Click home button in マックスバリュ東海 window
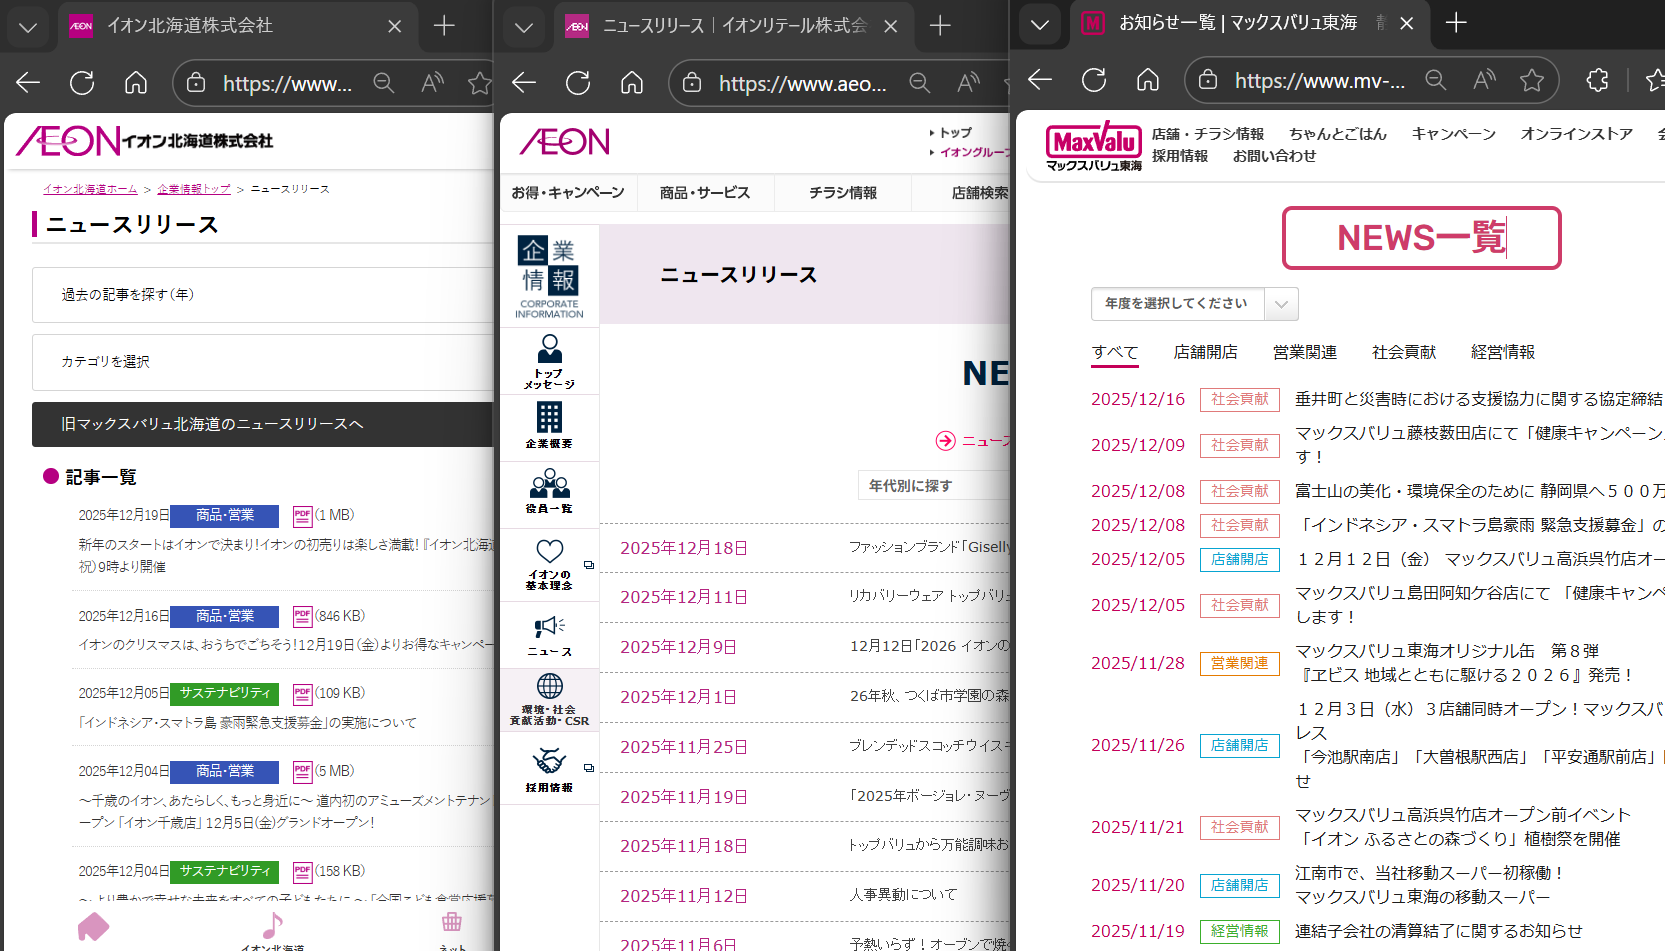This screenshot has width=1665, height=951. tap(1148, 80)
